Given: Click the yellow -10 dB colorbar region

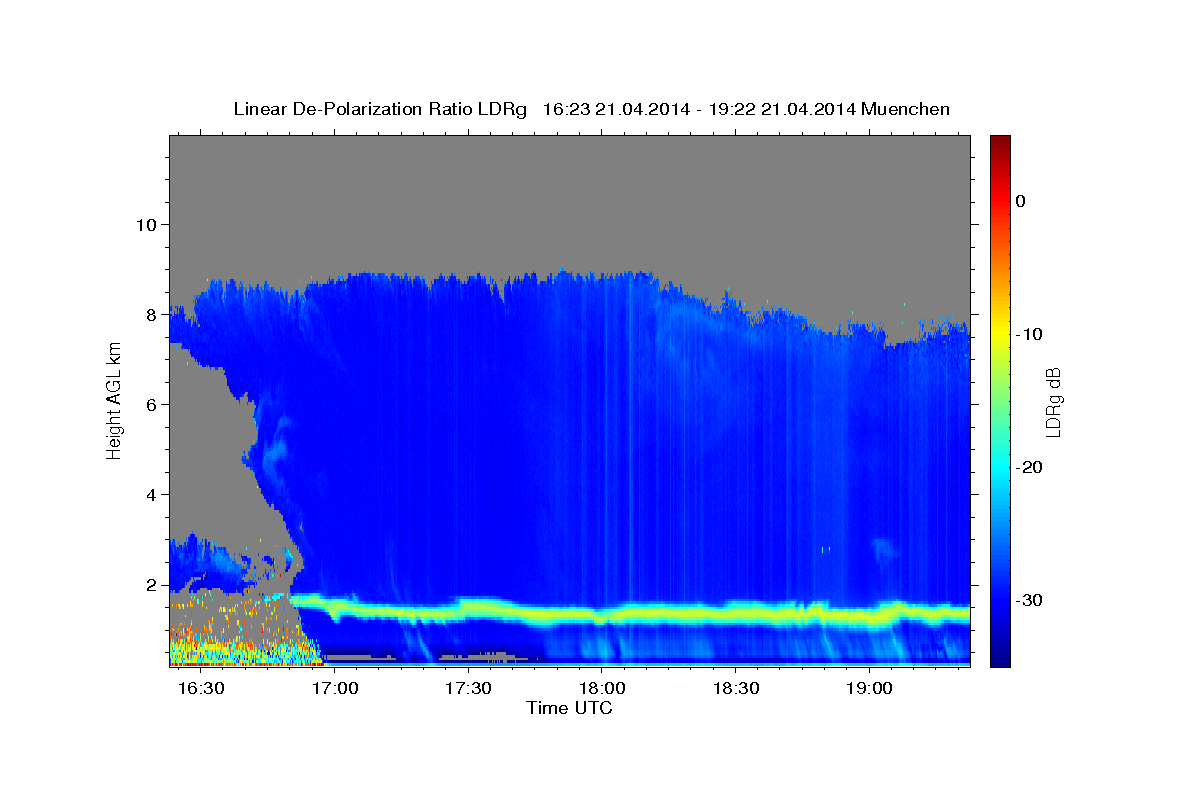Looking at the screenshot, I should 1000,334.
